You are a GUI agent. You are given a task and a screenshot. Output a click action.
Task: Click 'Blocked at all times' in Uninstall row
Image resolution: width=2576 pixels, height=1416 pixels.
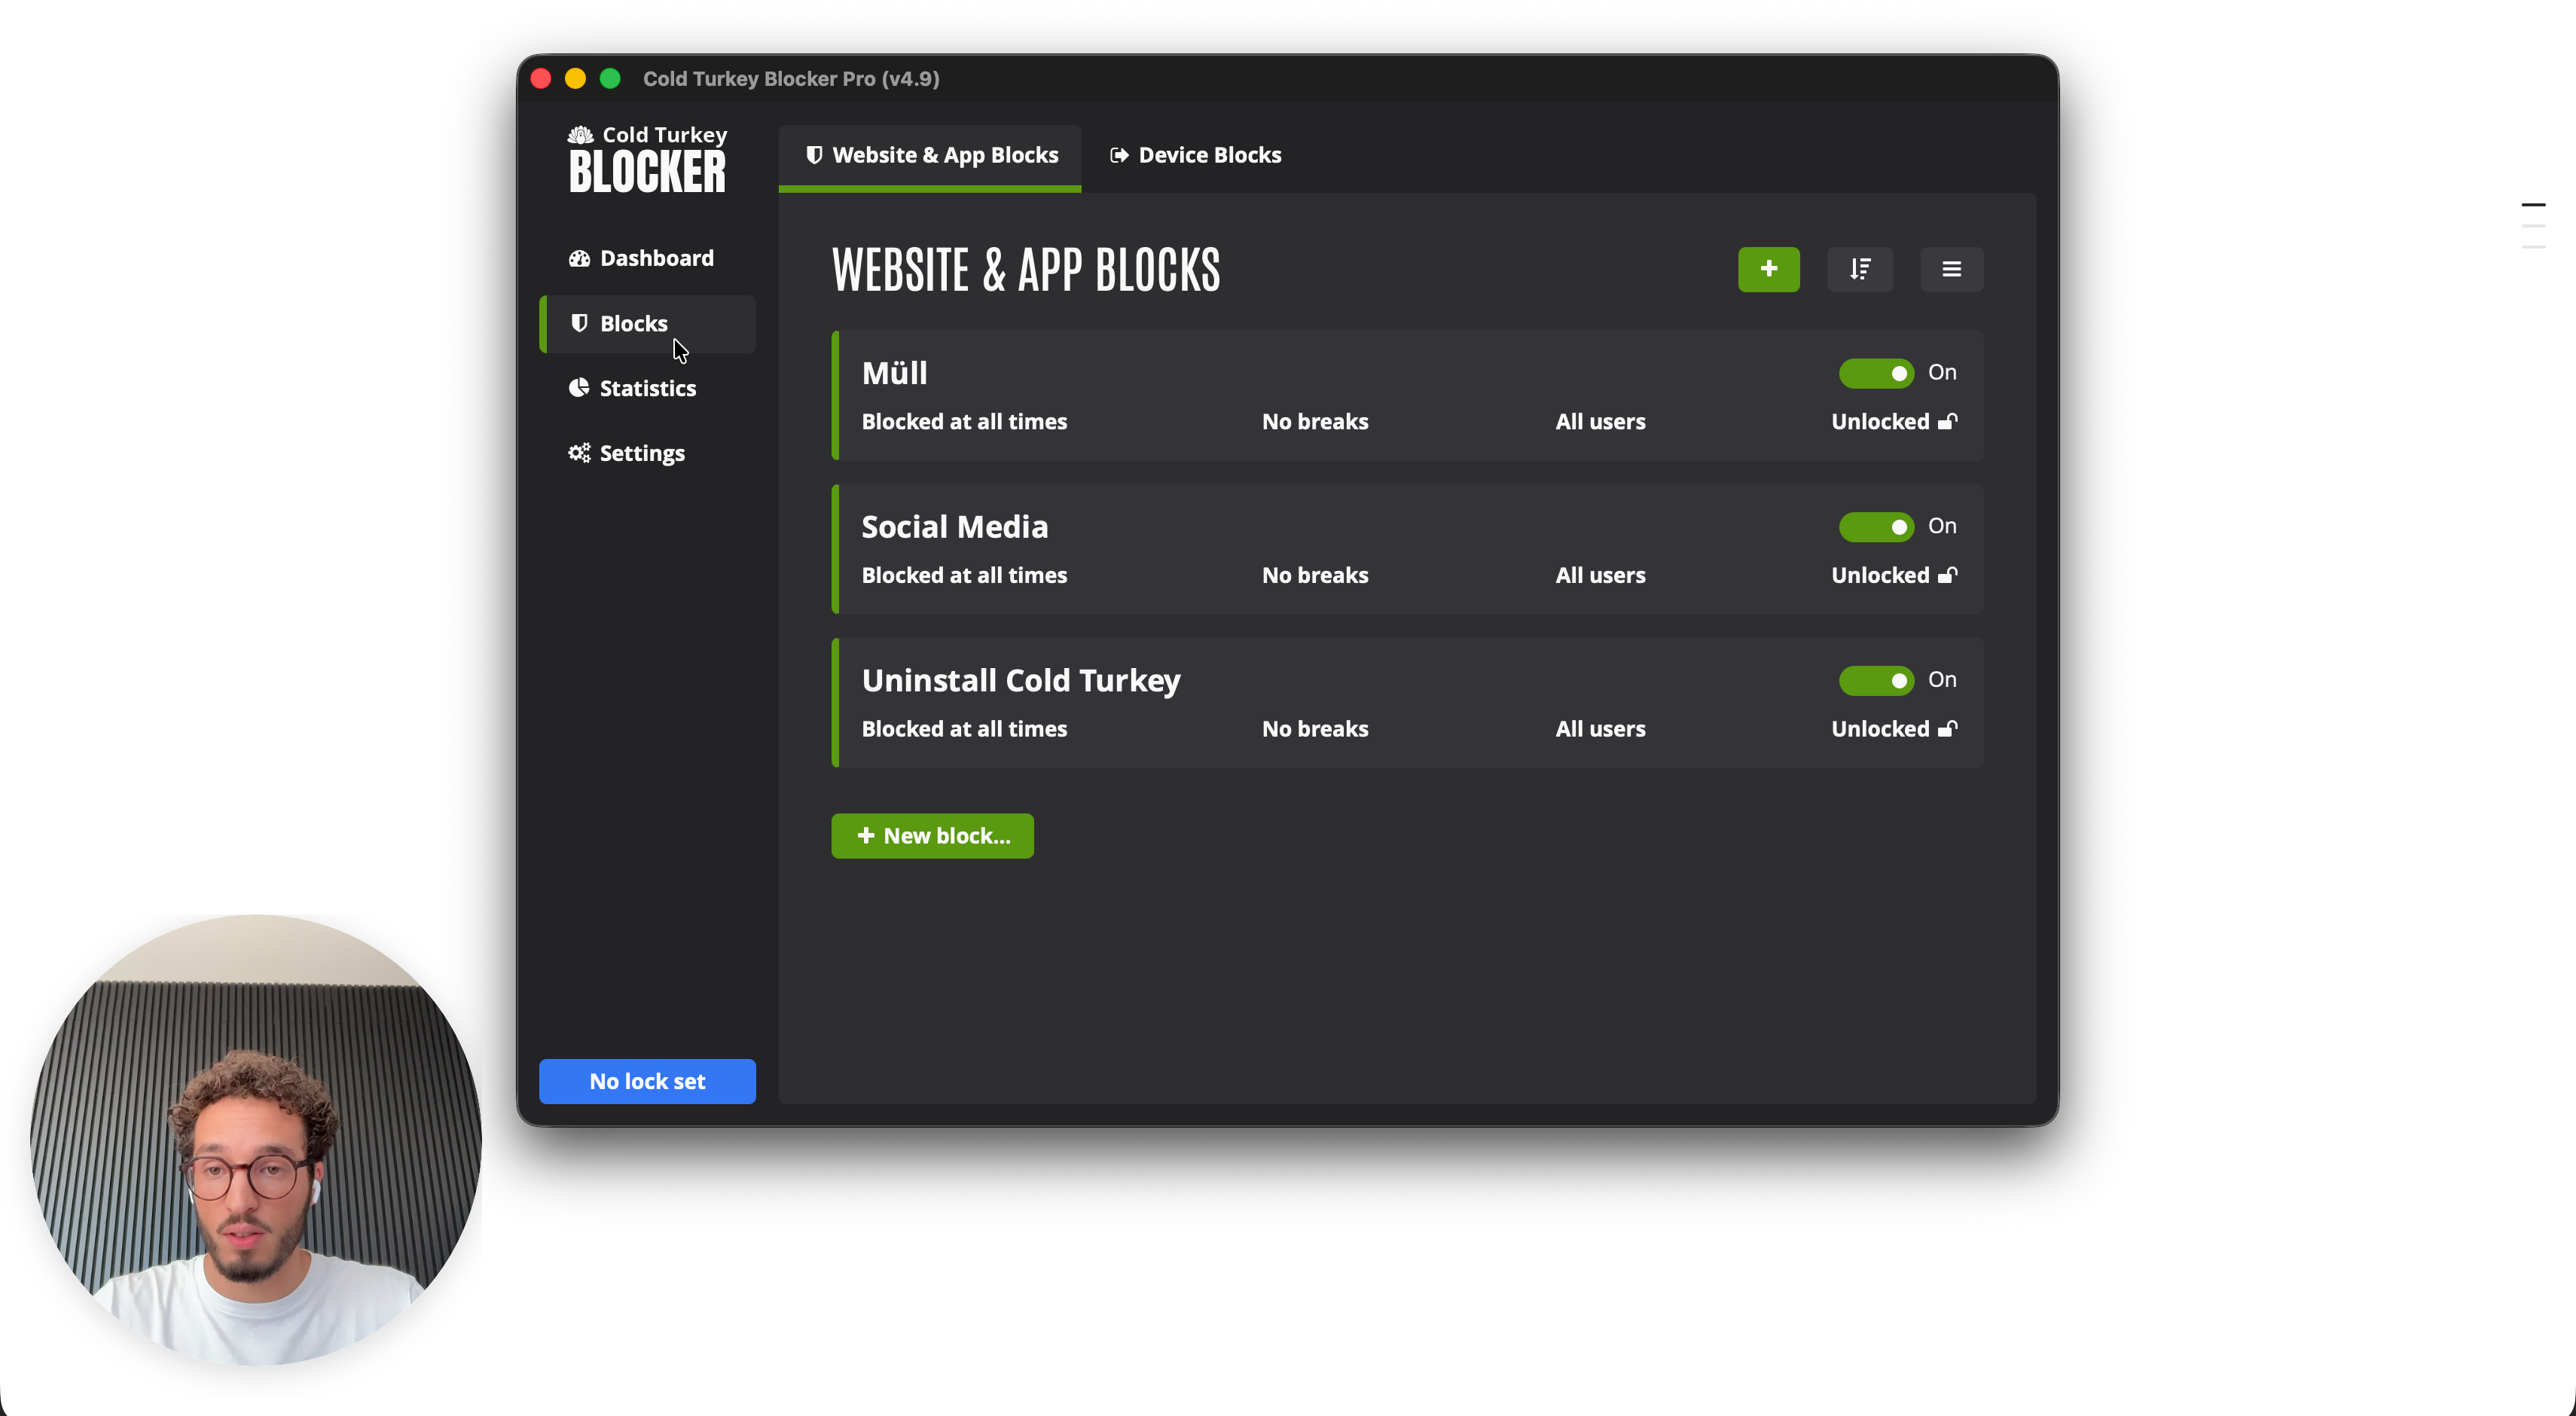964,729
